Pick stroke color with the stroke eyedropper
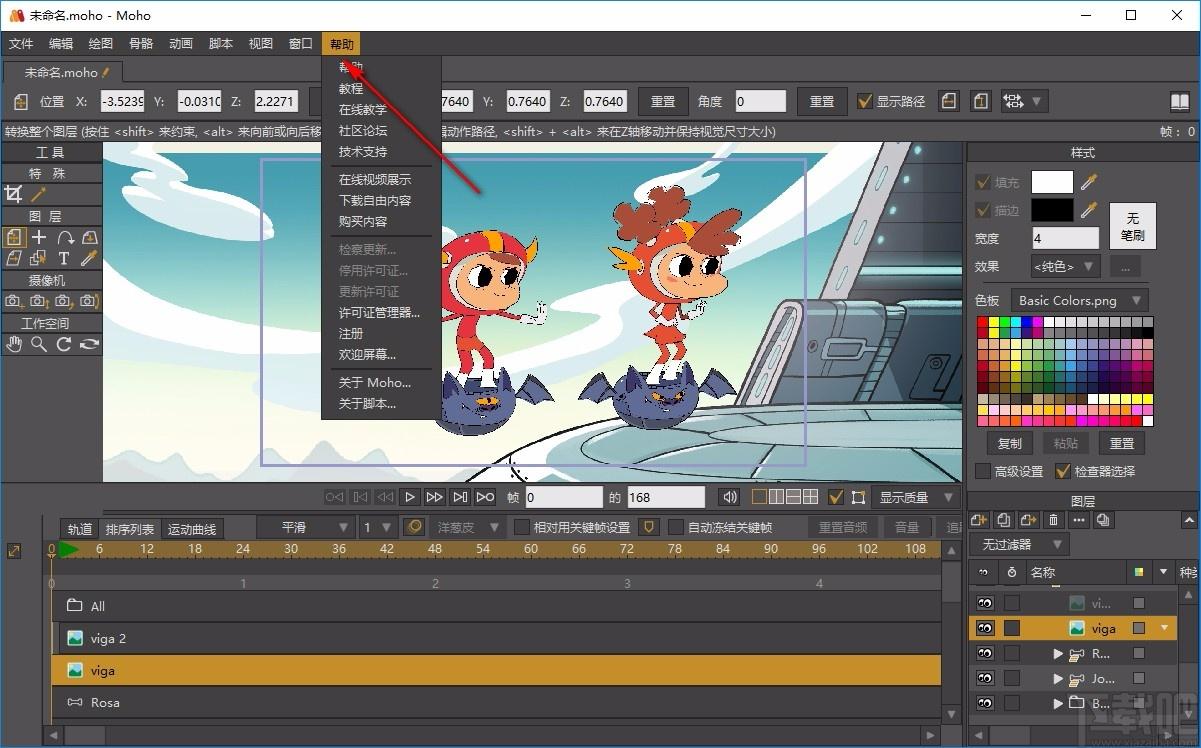 (x=1089, y=210)
